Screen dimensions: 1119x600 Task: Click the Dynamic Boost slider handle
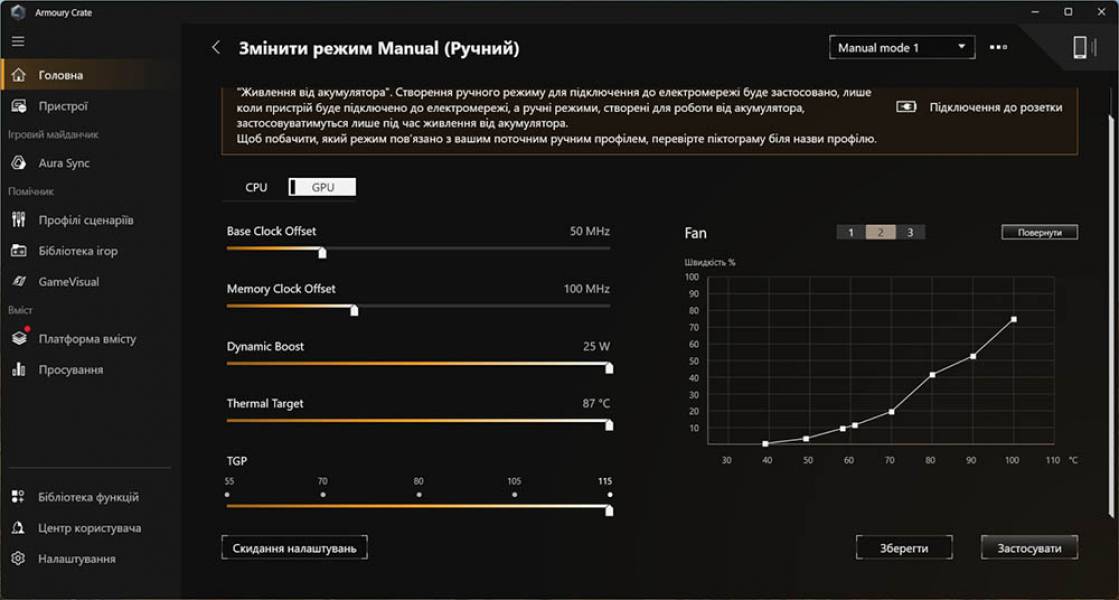click(609, 368)
